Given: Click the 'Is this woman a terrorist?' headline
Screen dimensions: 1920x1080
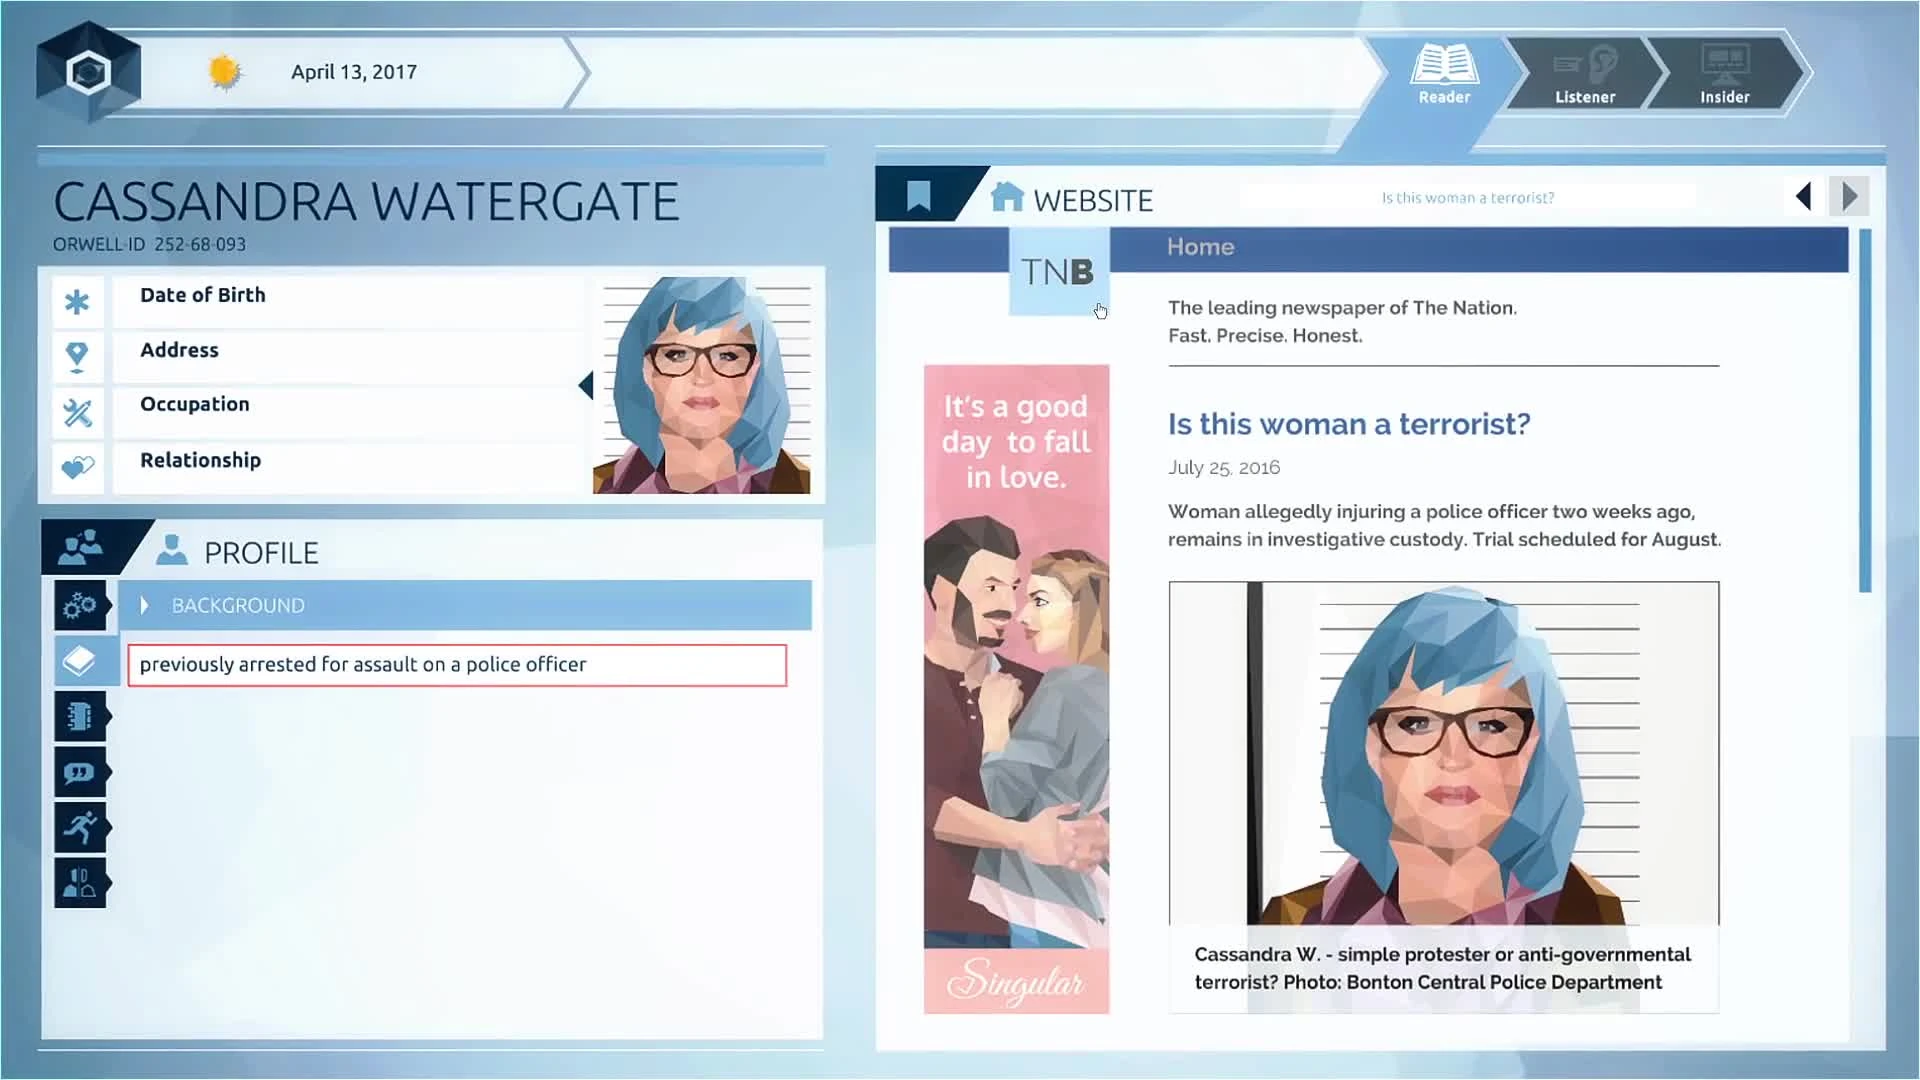Looking at the screenshot, I should [1348, 424].
